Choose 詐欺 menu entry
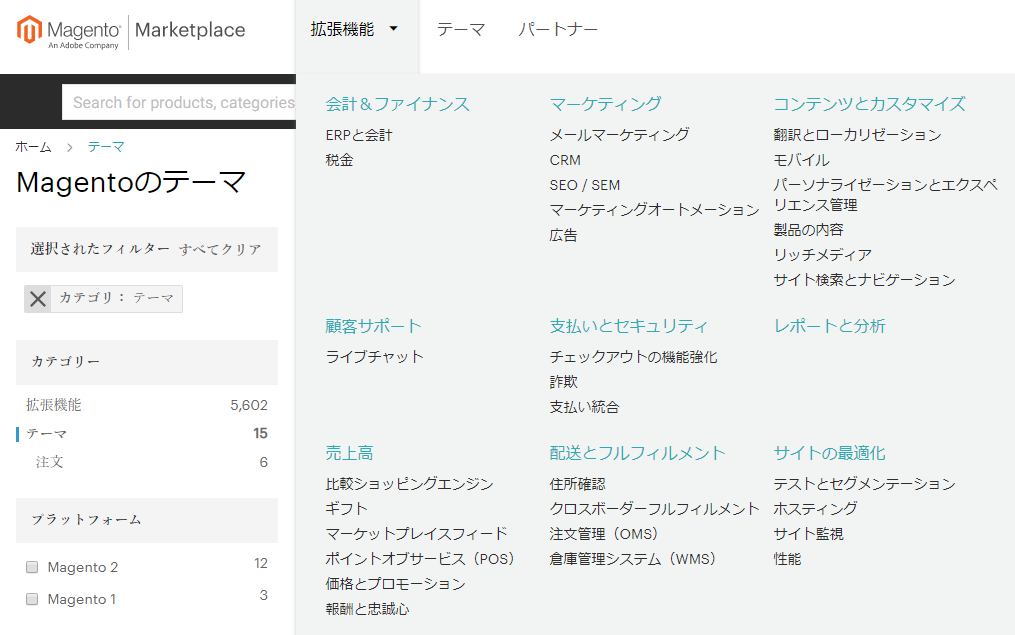The height and width of the screenshot is (635, 1015). [563, 382]
